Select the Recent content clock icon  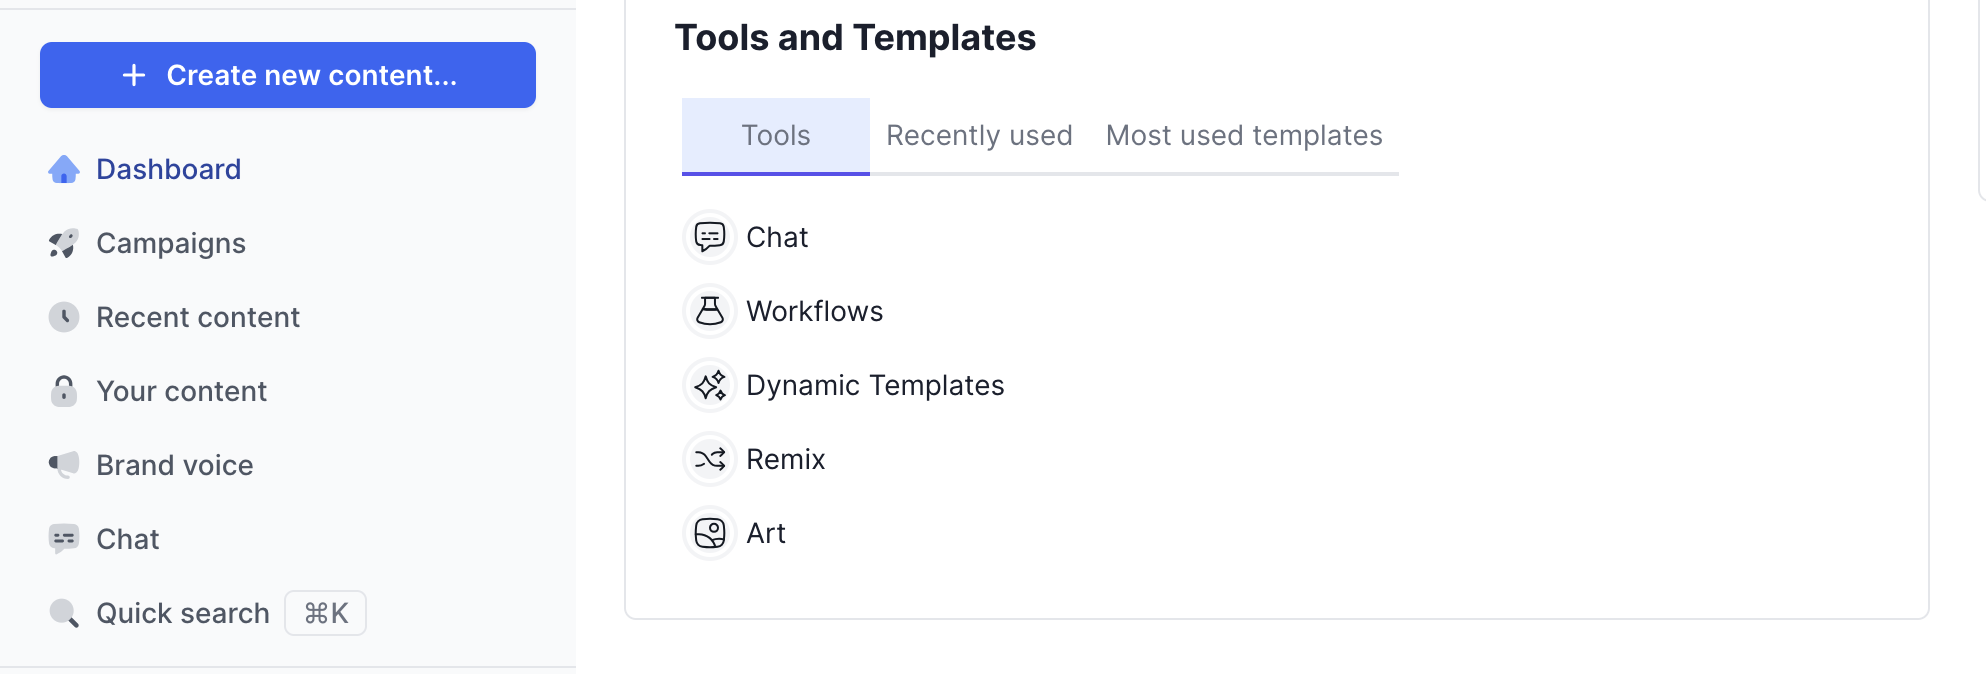click(x=64, y=318)
